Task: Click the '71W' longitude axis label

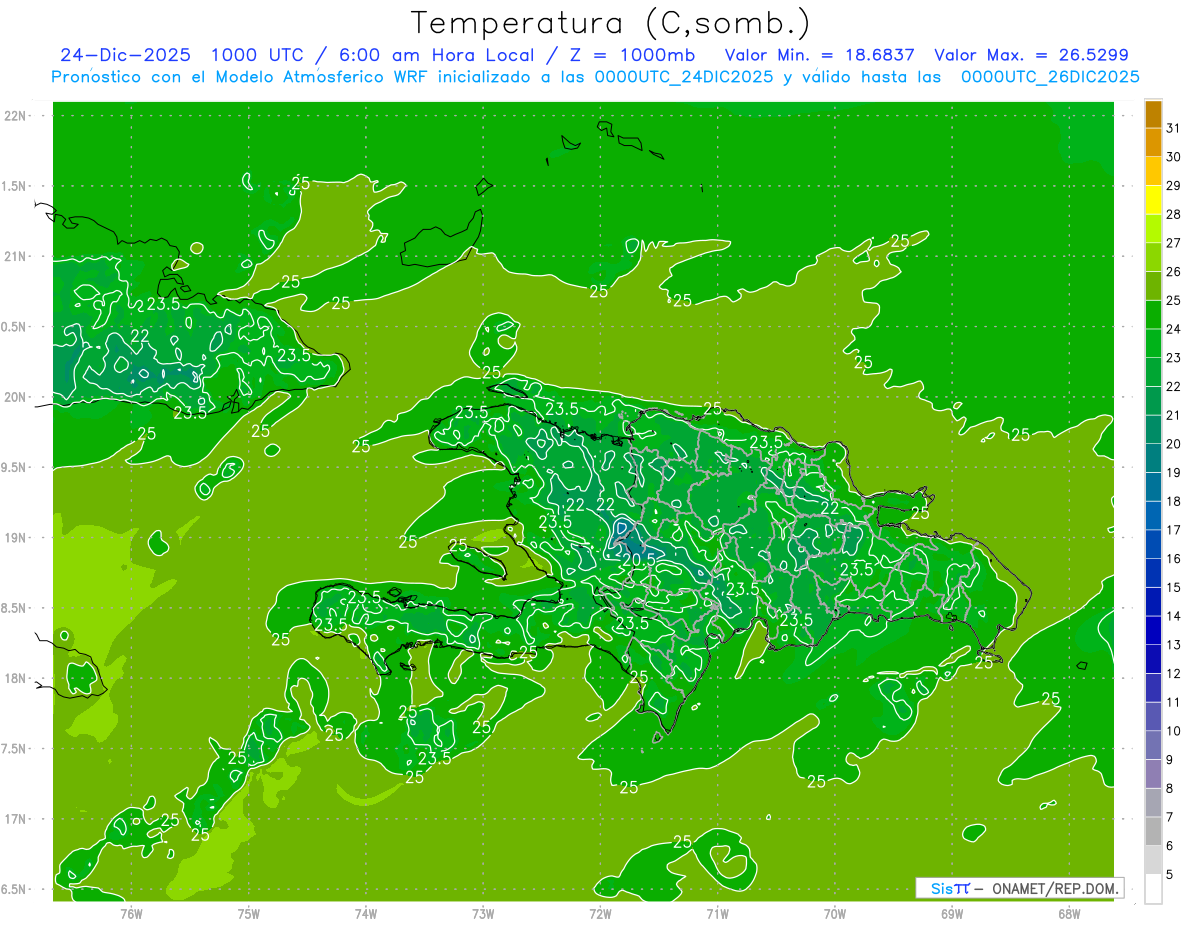Action: (x=717, y=913)
